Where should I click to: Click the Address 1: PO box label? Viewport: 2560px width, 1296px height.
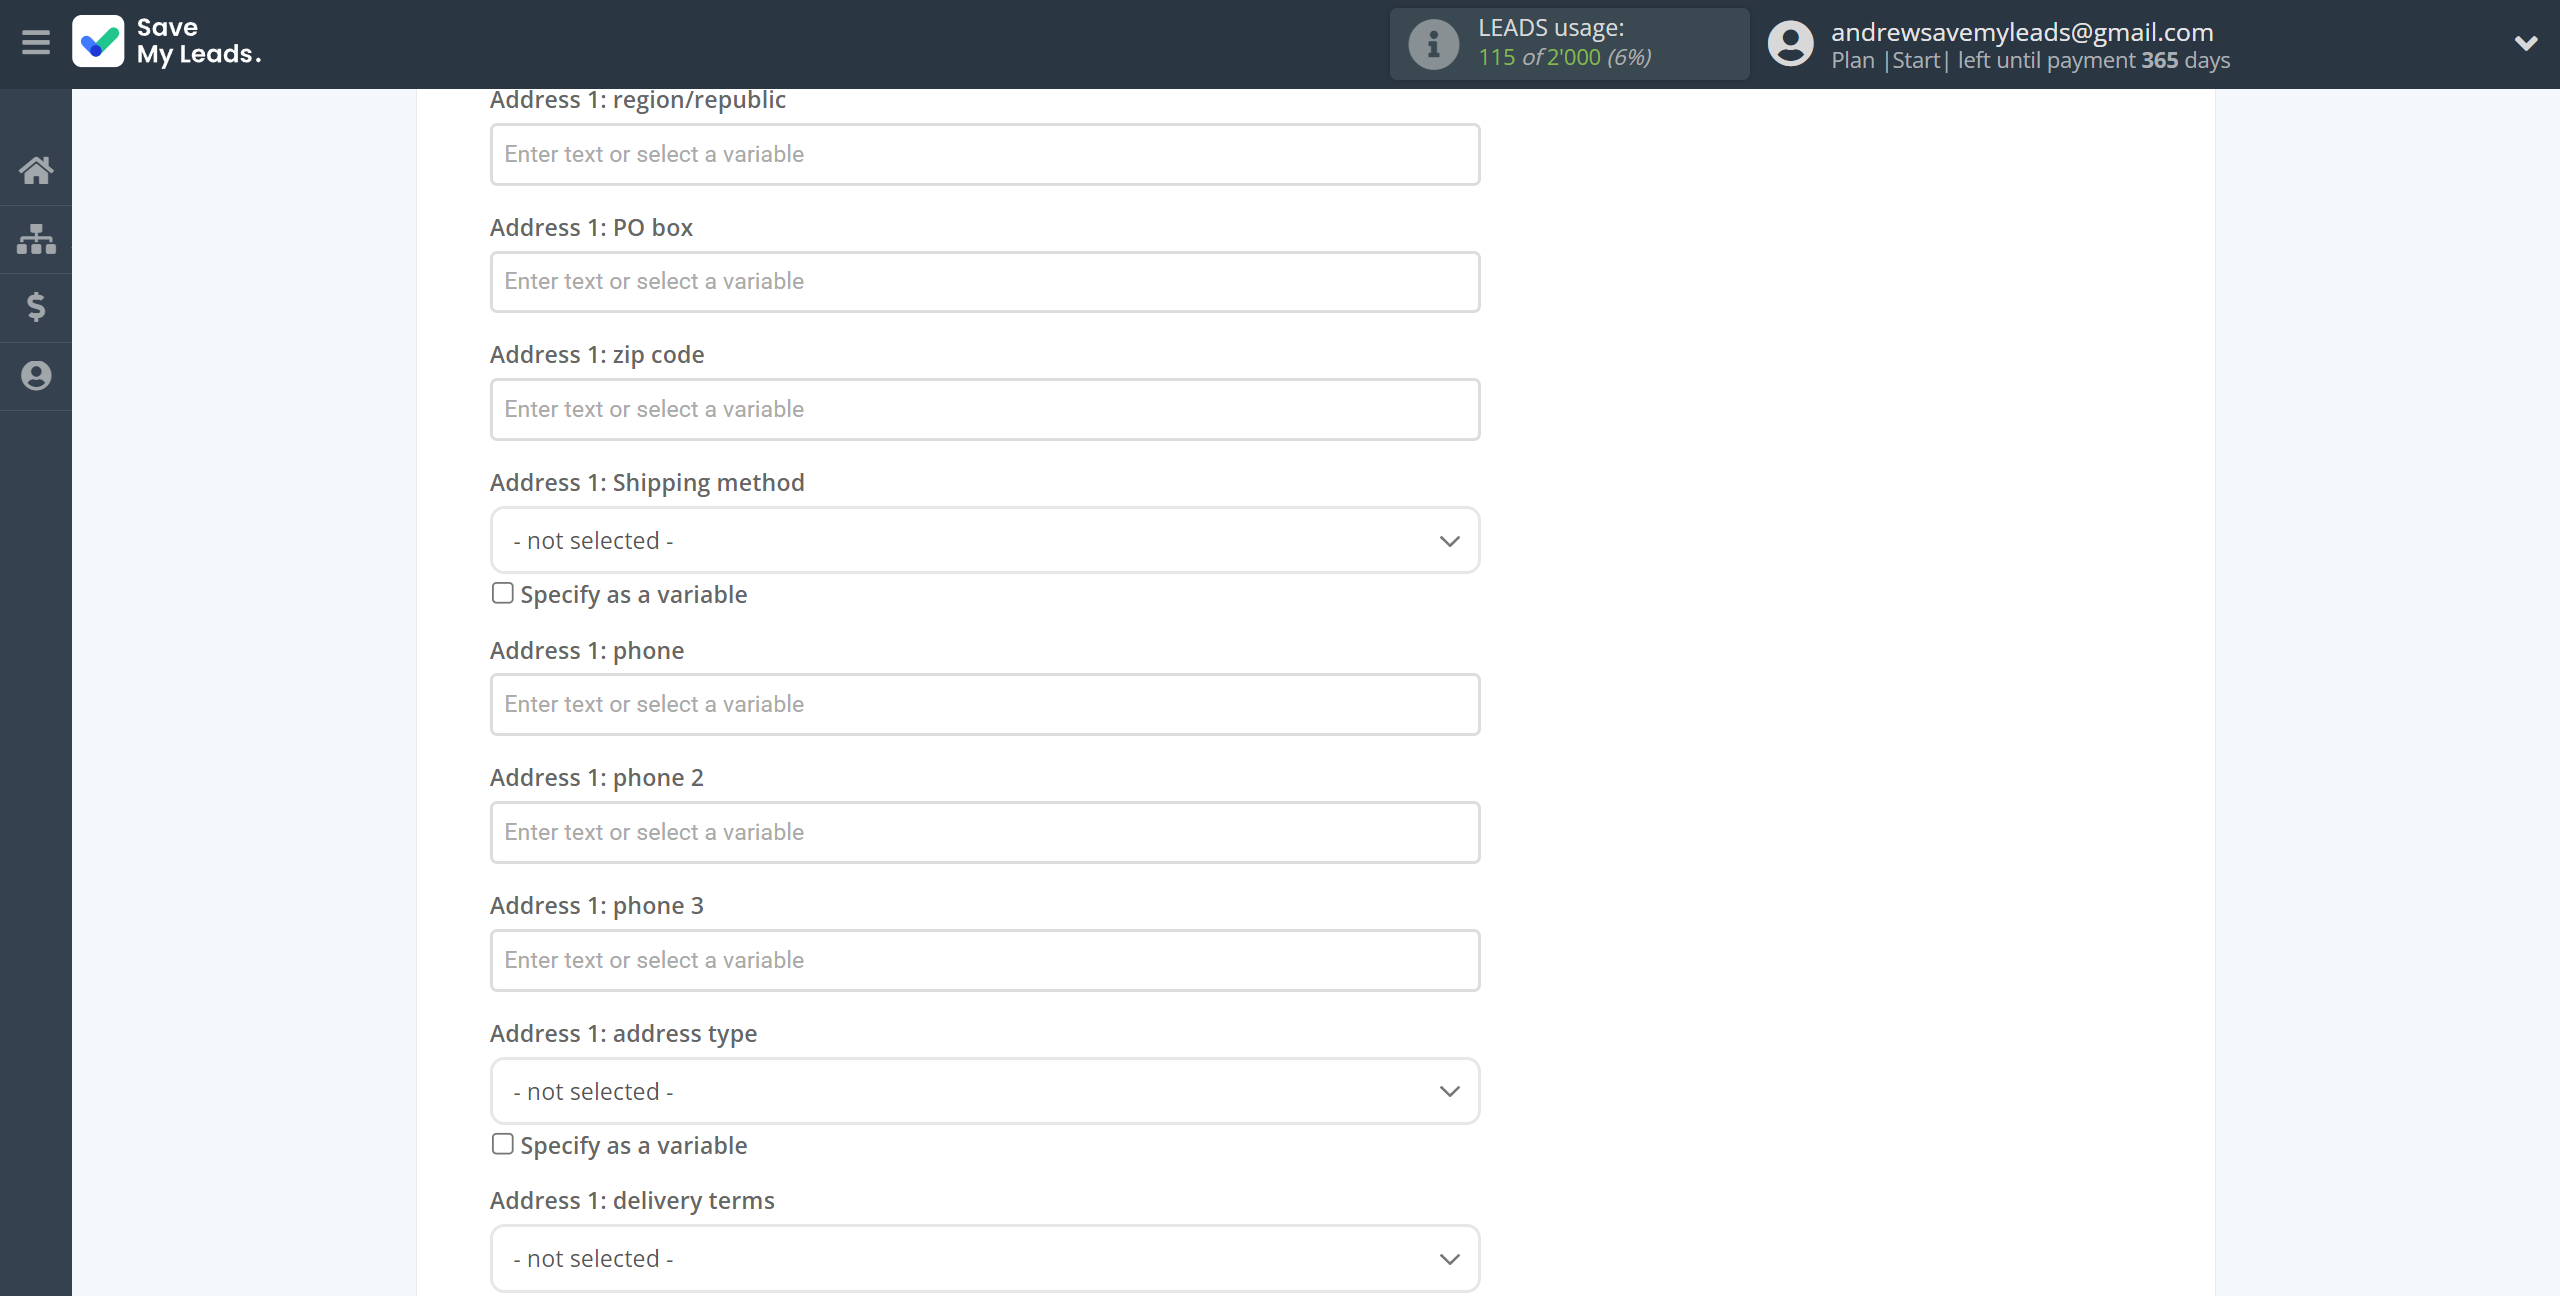click(591, 228)
